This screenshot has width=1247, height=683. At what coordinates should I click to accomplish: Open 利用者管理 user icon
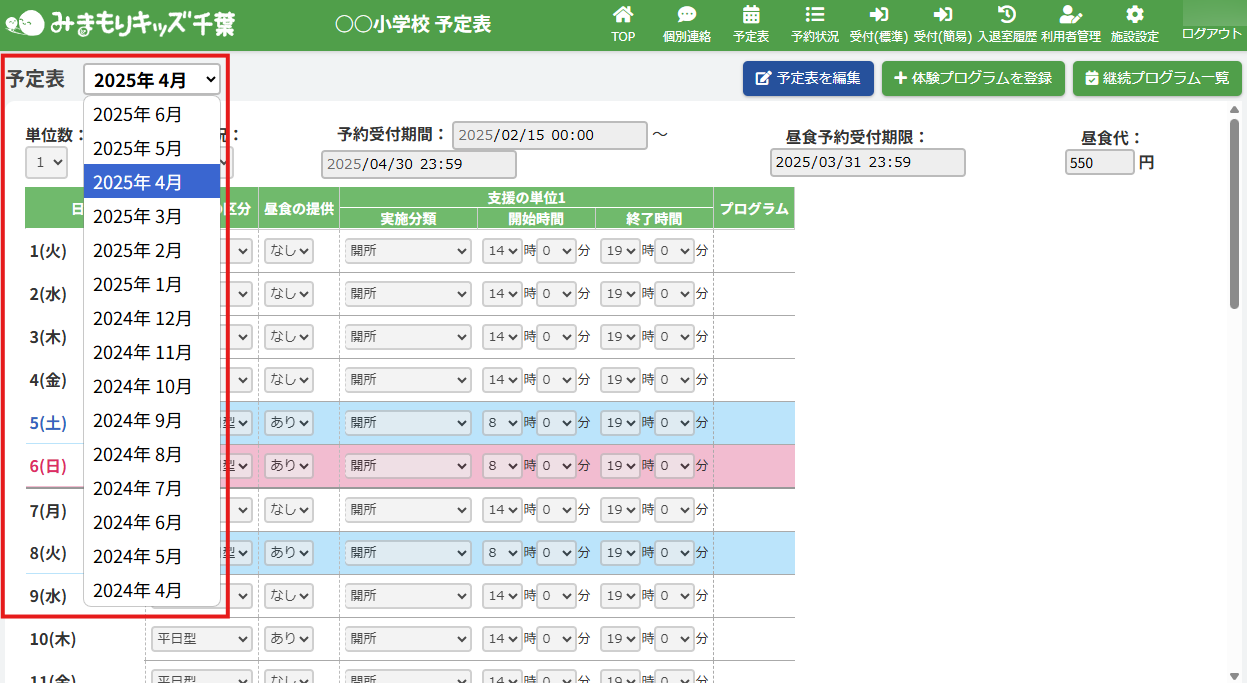point(1070,16)
